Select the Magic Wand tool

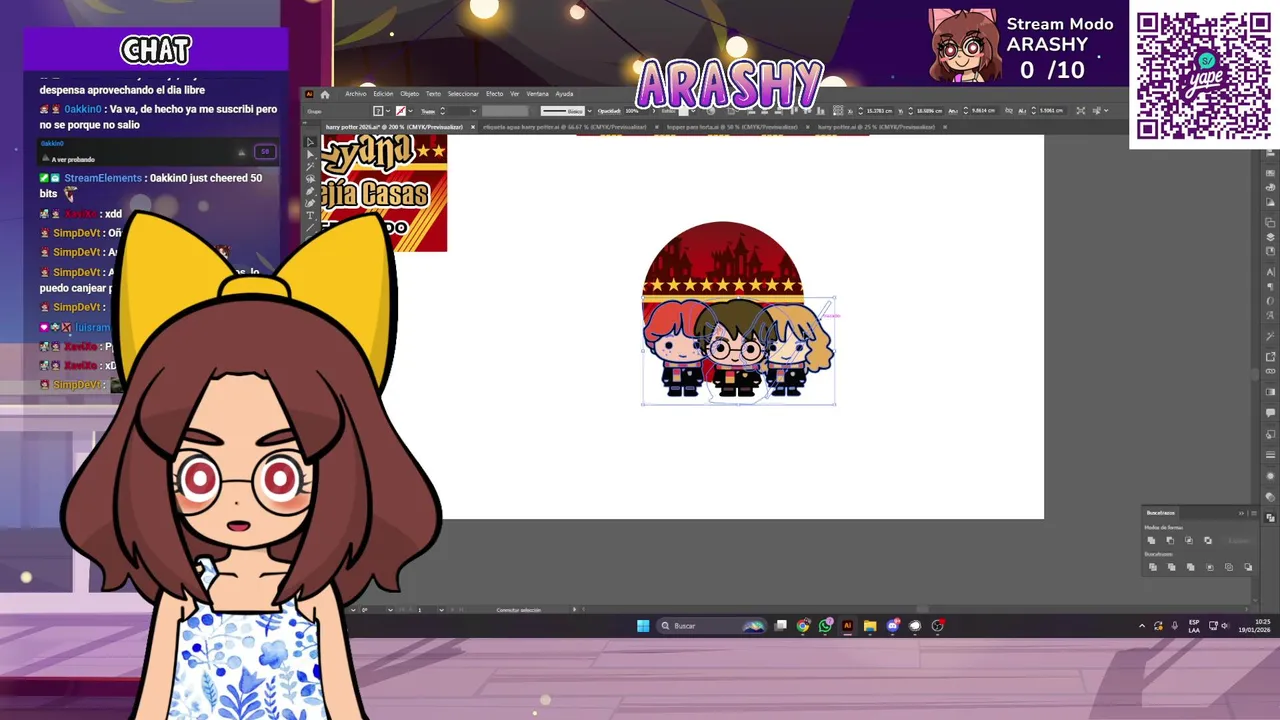[311, 167]
